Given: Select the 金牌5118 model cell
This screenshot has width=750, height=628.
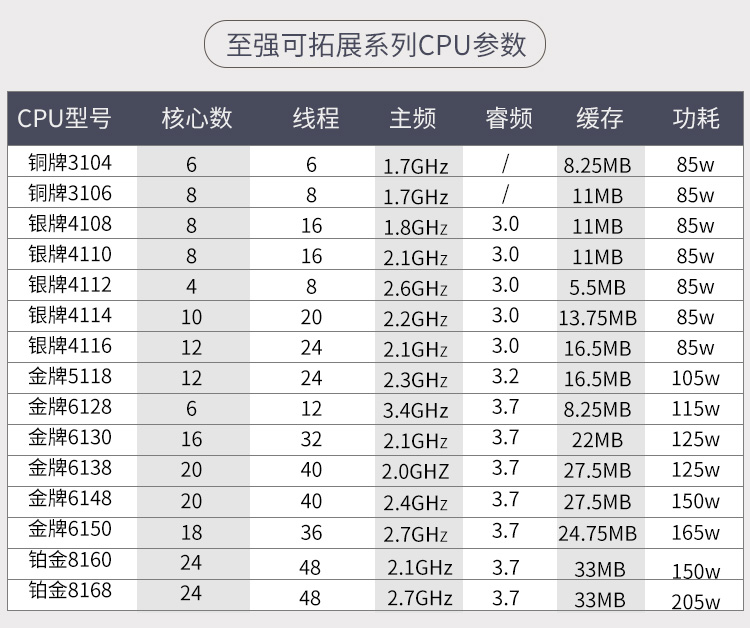Looking at the screenshot, I should [x=70, y=377].
